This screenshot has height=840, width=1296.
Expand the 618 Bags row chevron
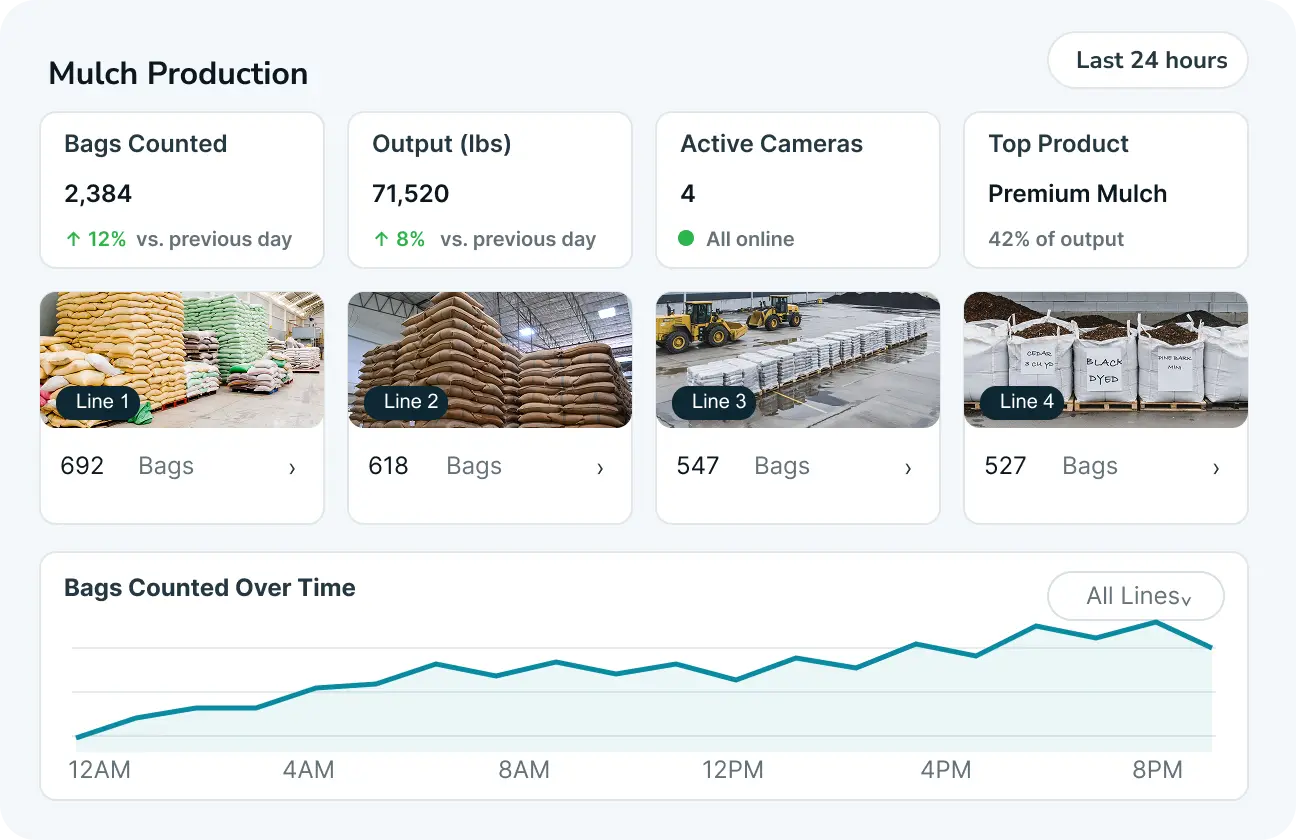tap(600, 468)
